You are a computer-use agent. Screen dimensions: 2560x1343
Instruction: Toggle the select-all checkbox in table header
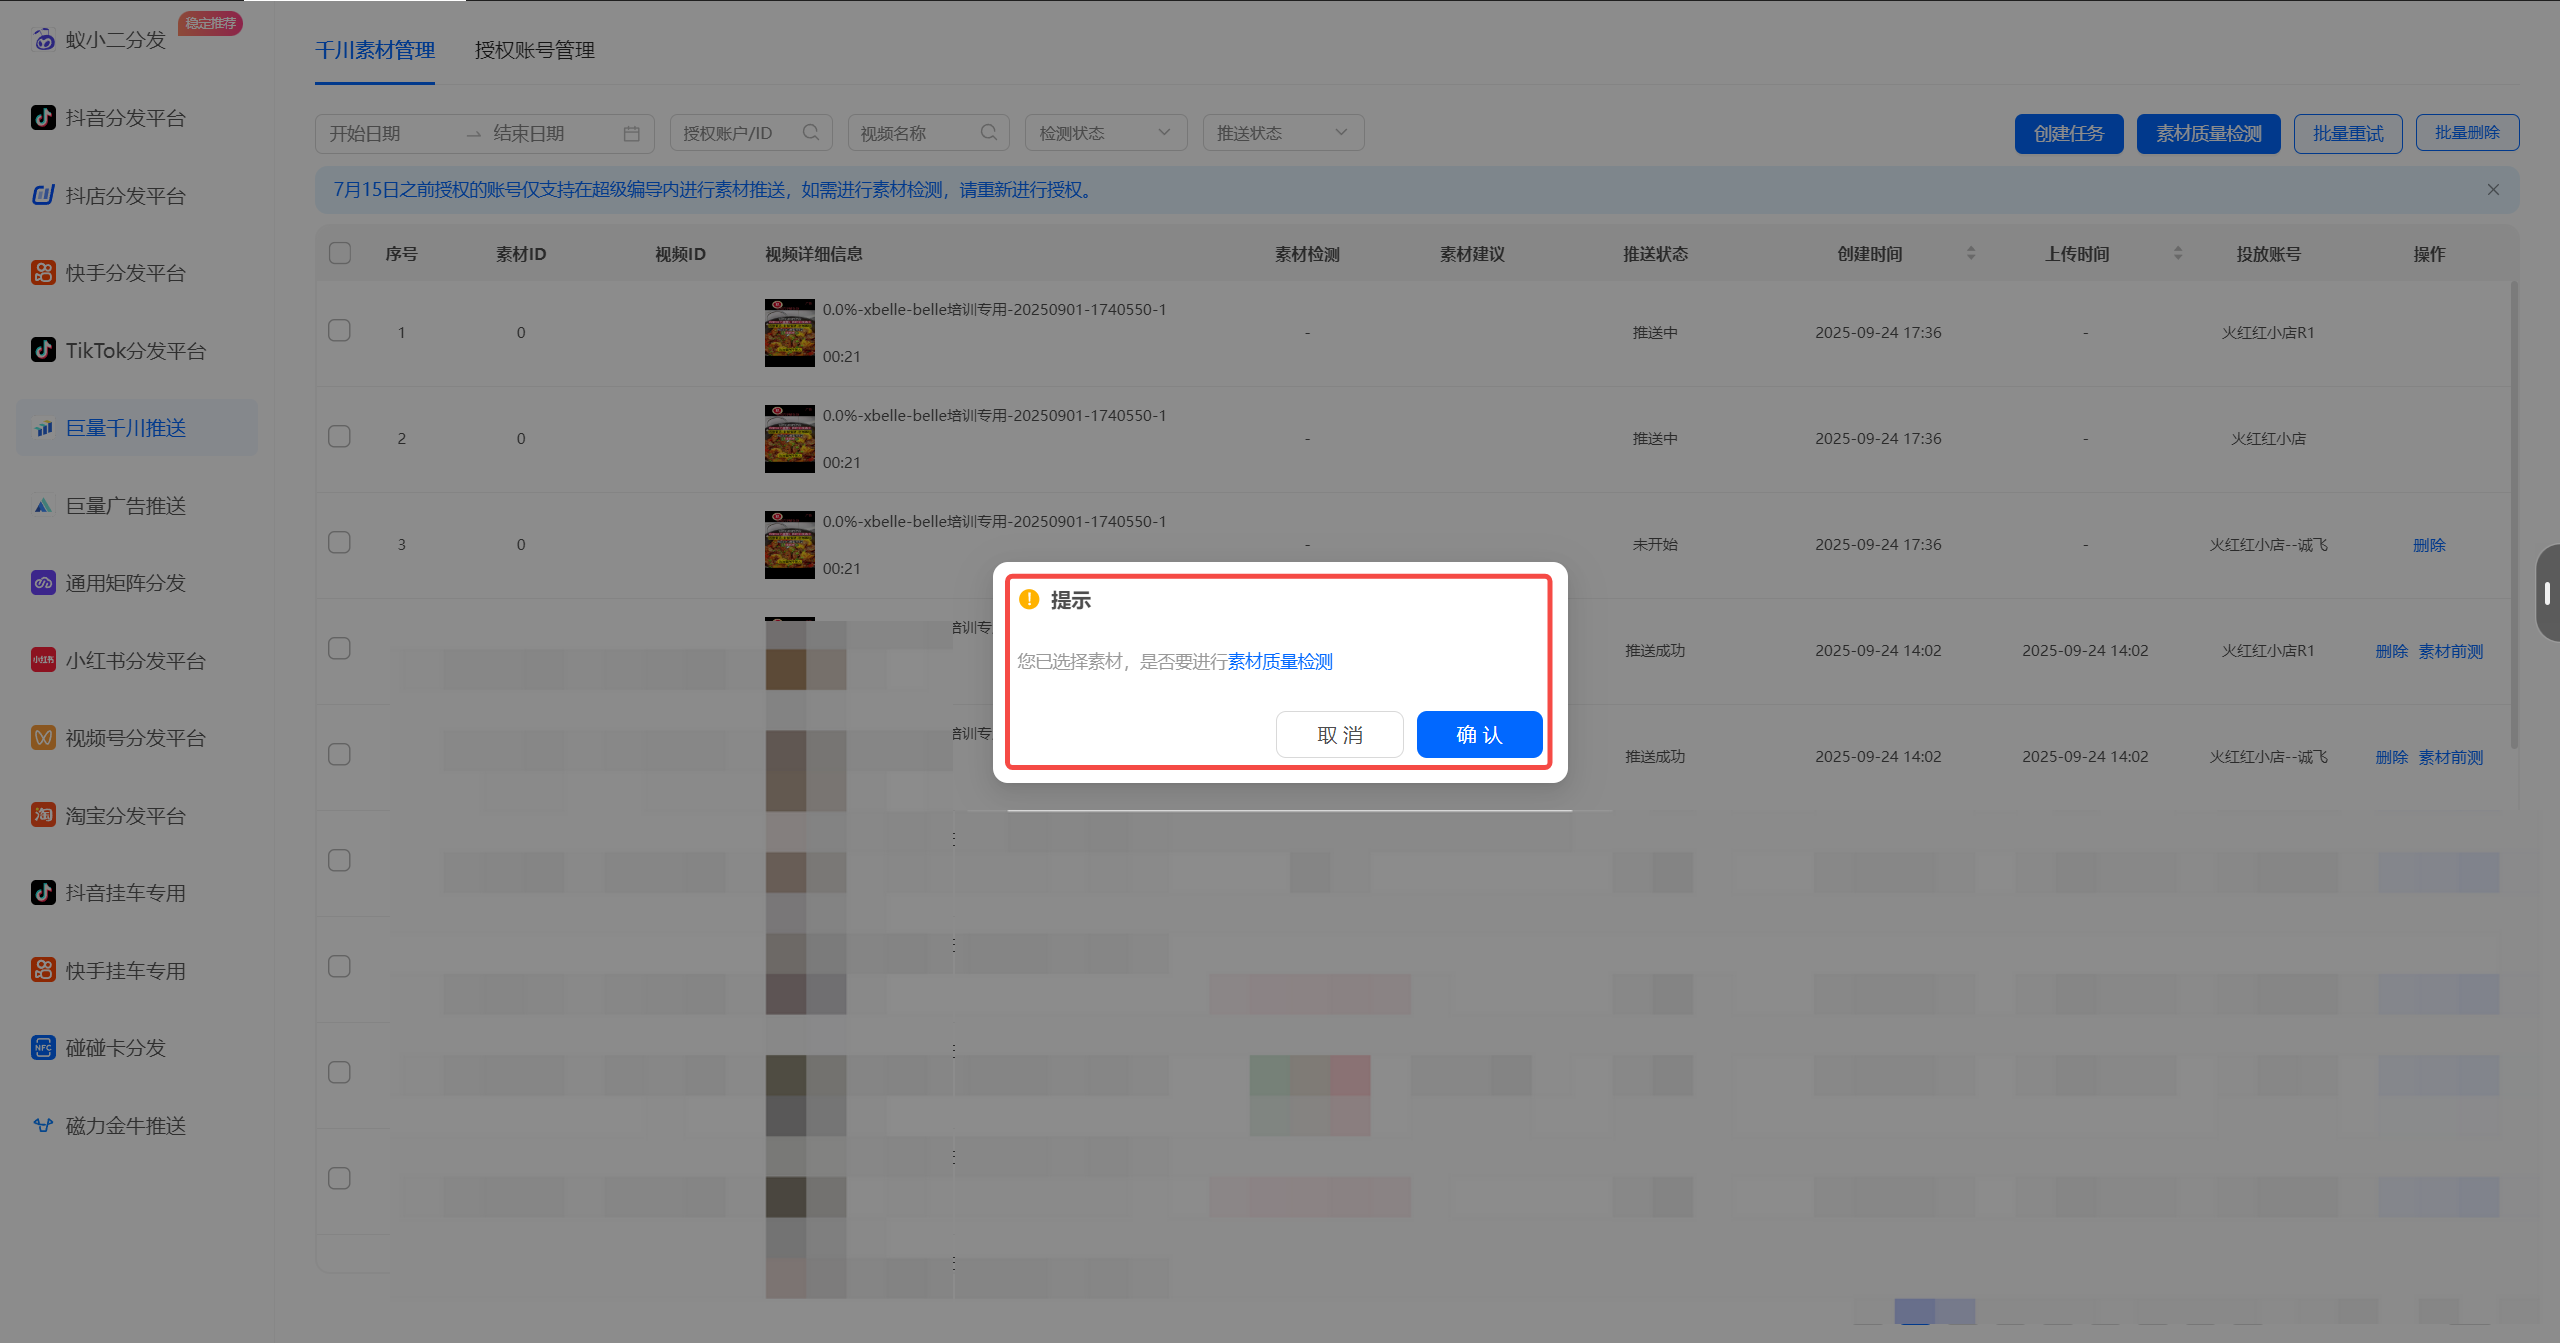coord(340,253)
